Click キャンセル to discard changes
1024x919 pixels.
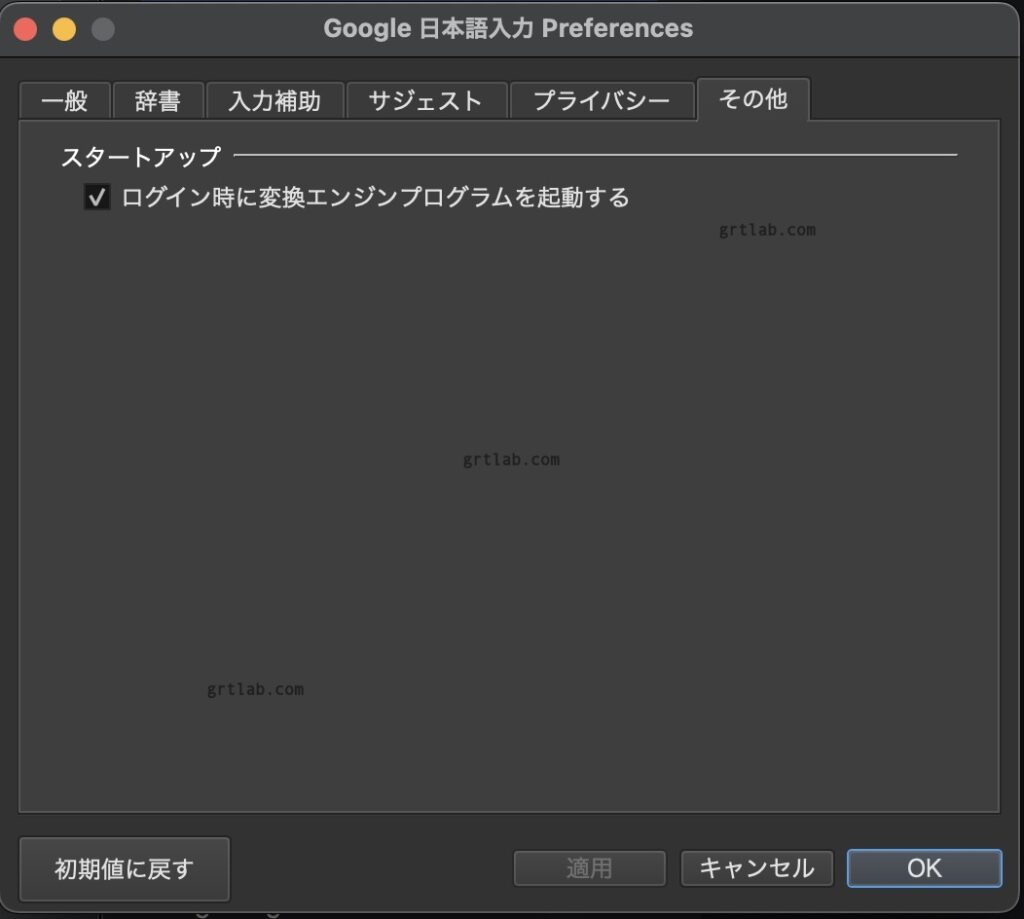point(757,868)
